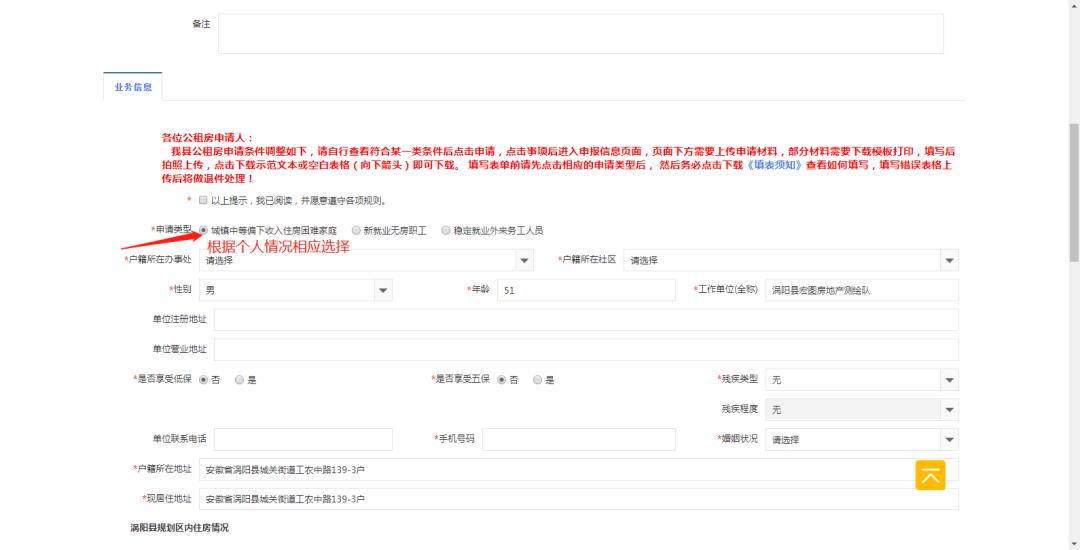This screenshot has height=550, width=1080.
Task: Select 城镇中等偏下收入住房困难家庭 application type
Action: pos(203,230)
